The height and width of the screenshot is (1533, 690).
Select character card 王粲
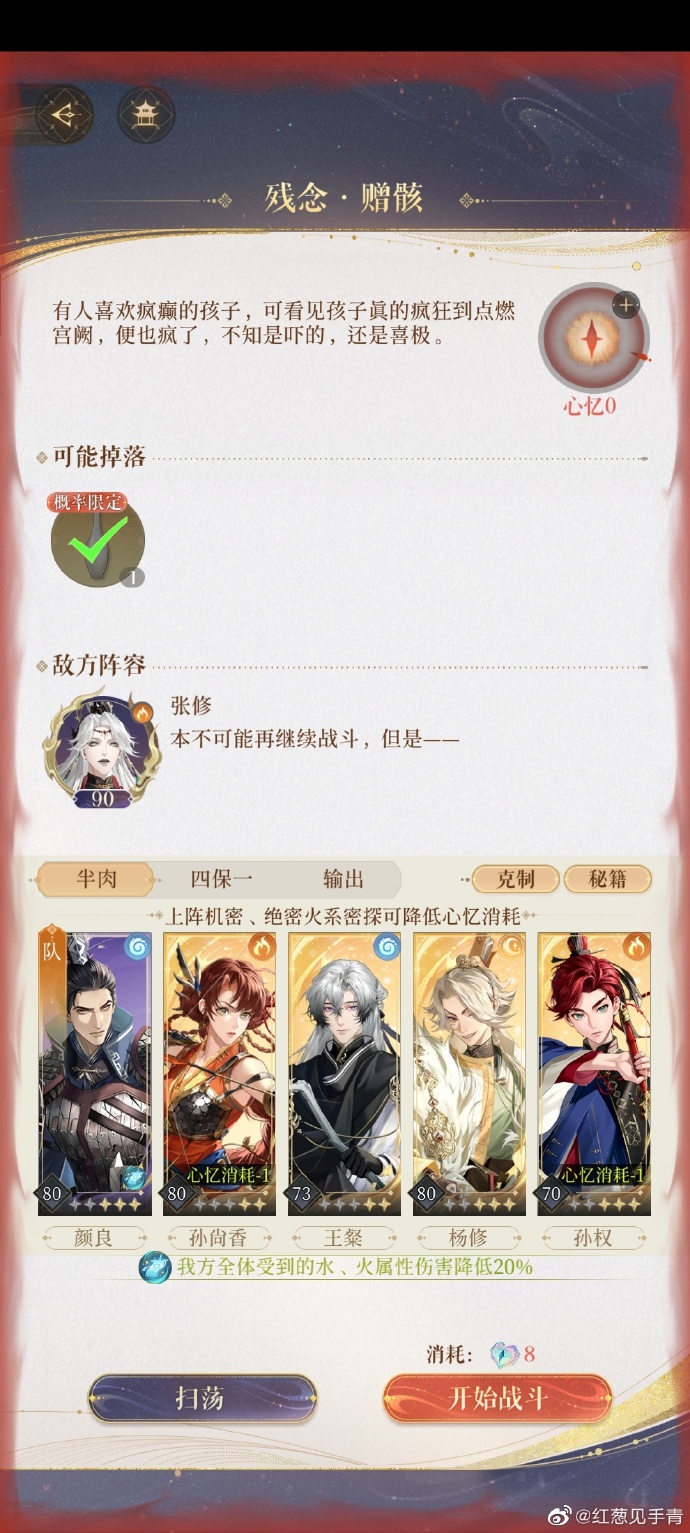click(344, 1074)
